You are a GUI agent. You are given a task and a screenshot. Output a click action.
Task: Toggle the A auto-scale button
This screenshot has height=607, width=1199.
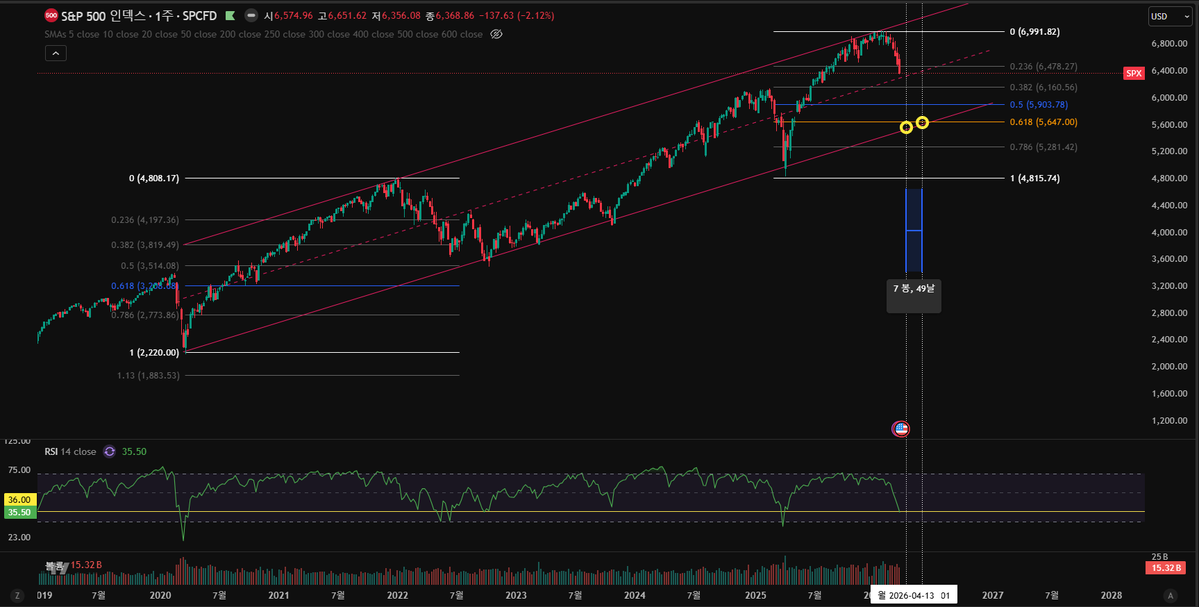point(1169,595)
